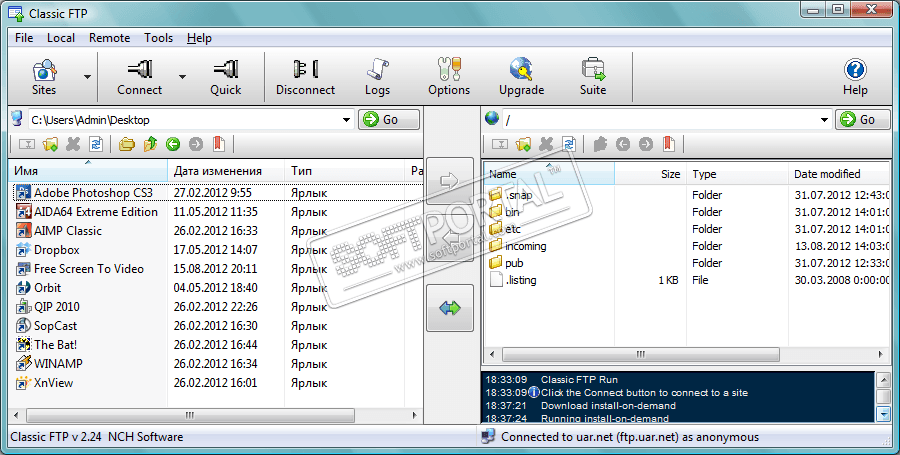Screen dimensions: 900x455
Task: Open the Local menu
Action: (x=61, y=38)
